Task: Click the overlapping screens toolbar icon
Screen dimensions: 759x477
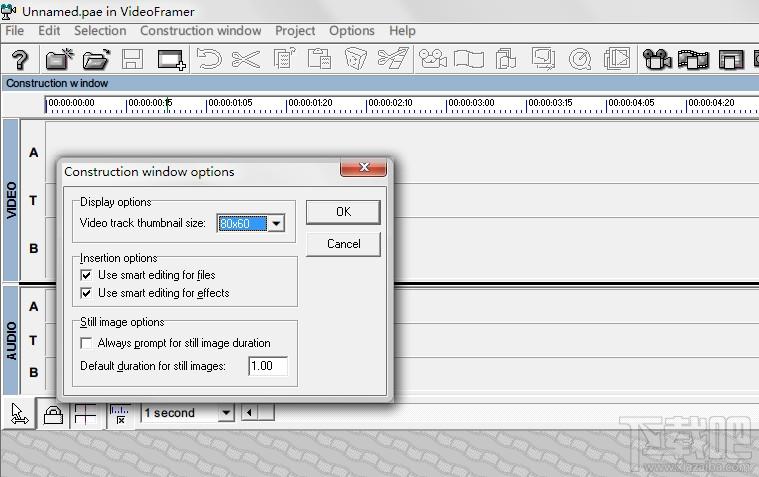Action: (543, 59)
